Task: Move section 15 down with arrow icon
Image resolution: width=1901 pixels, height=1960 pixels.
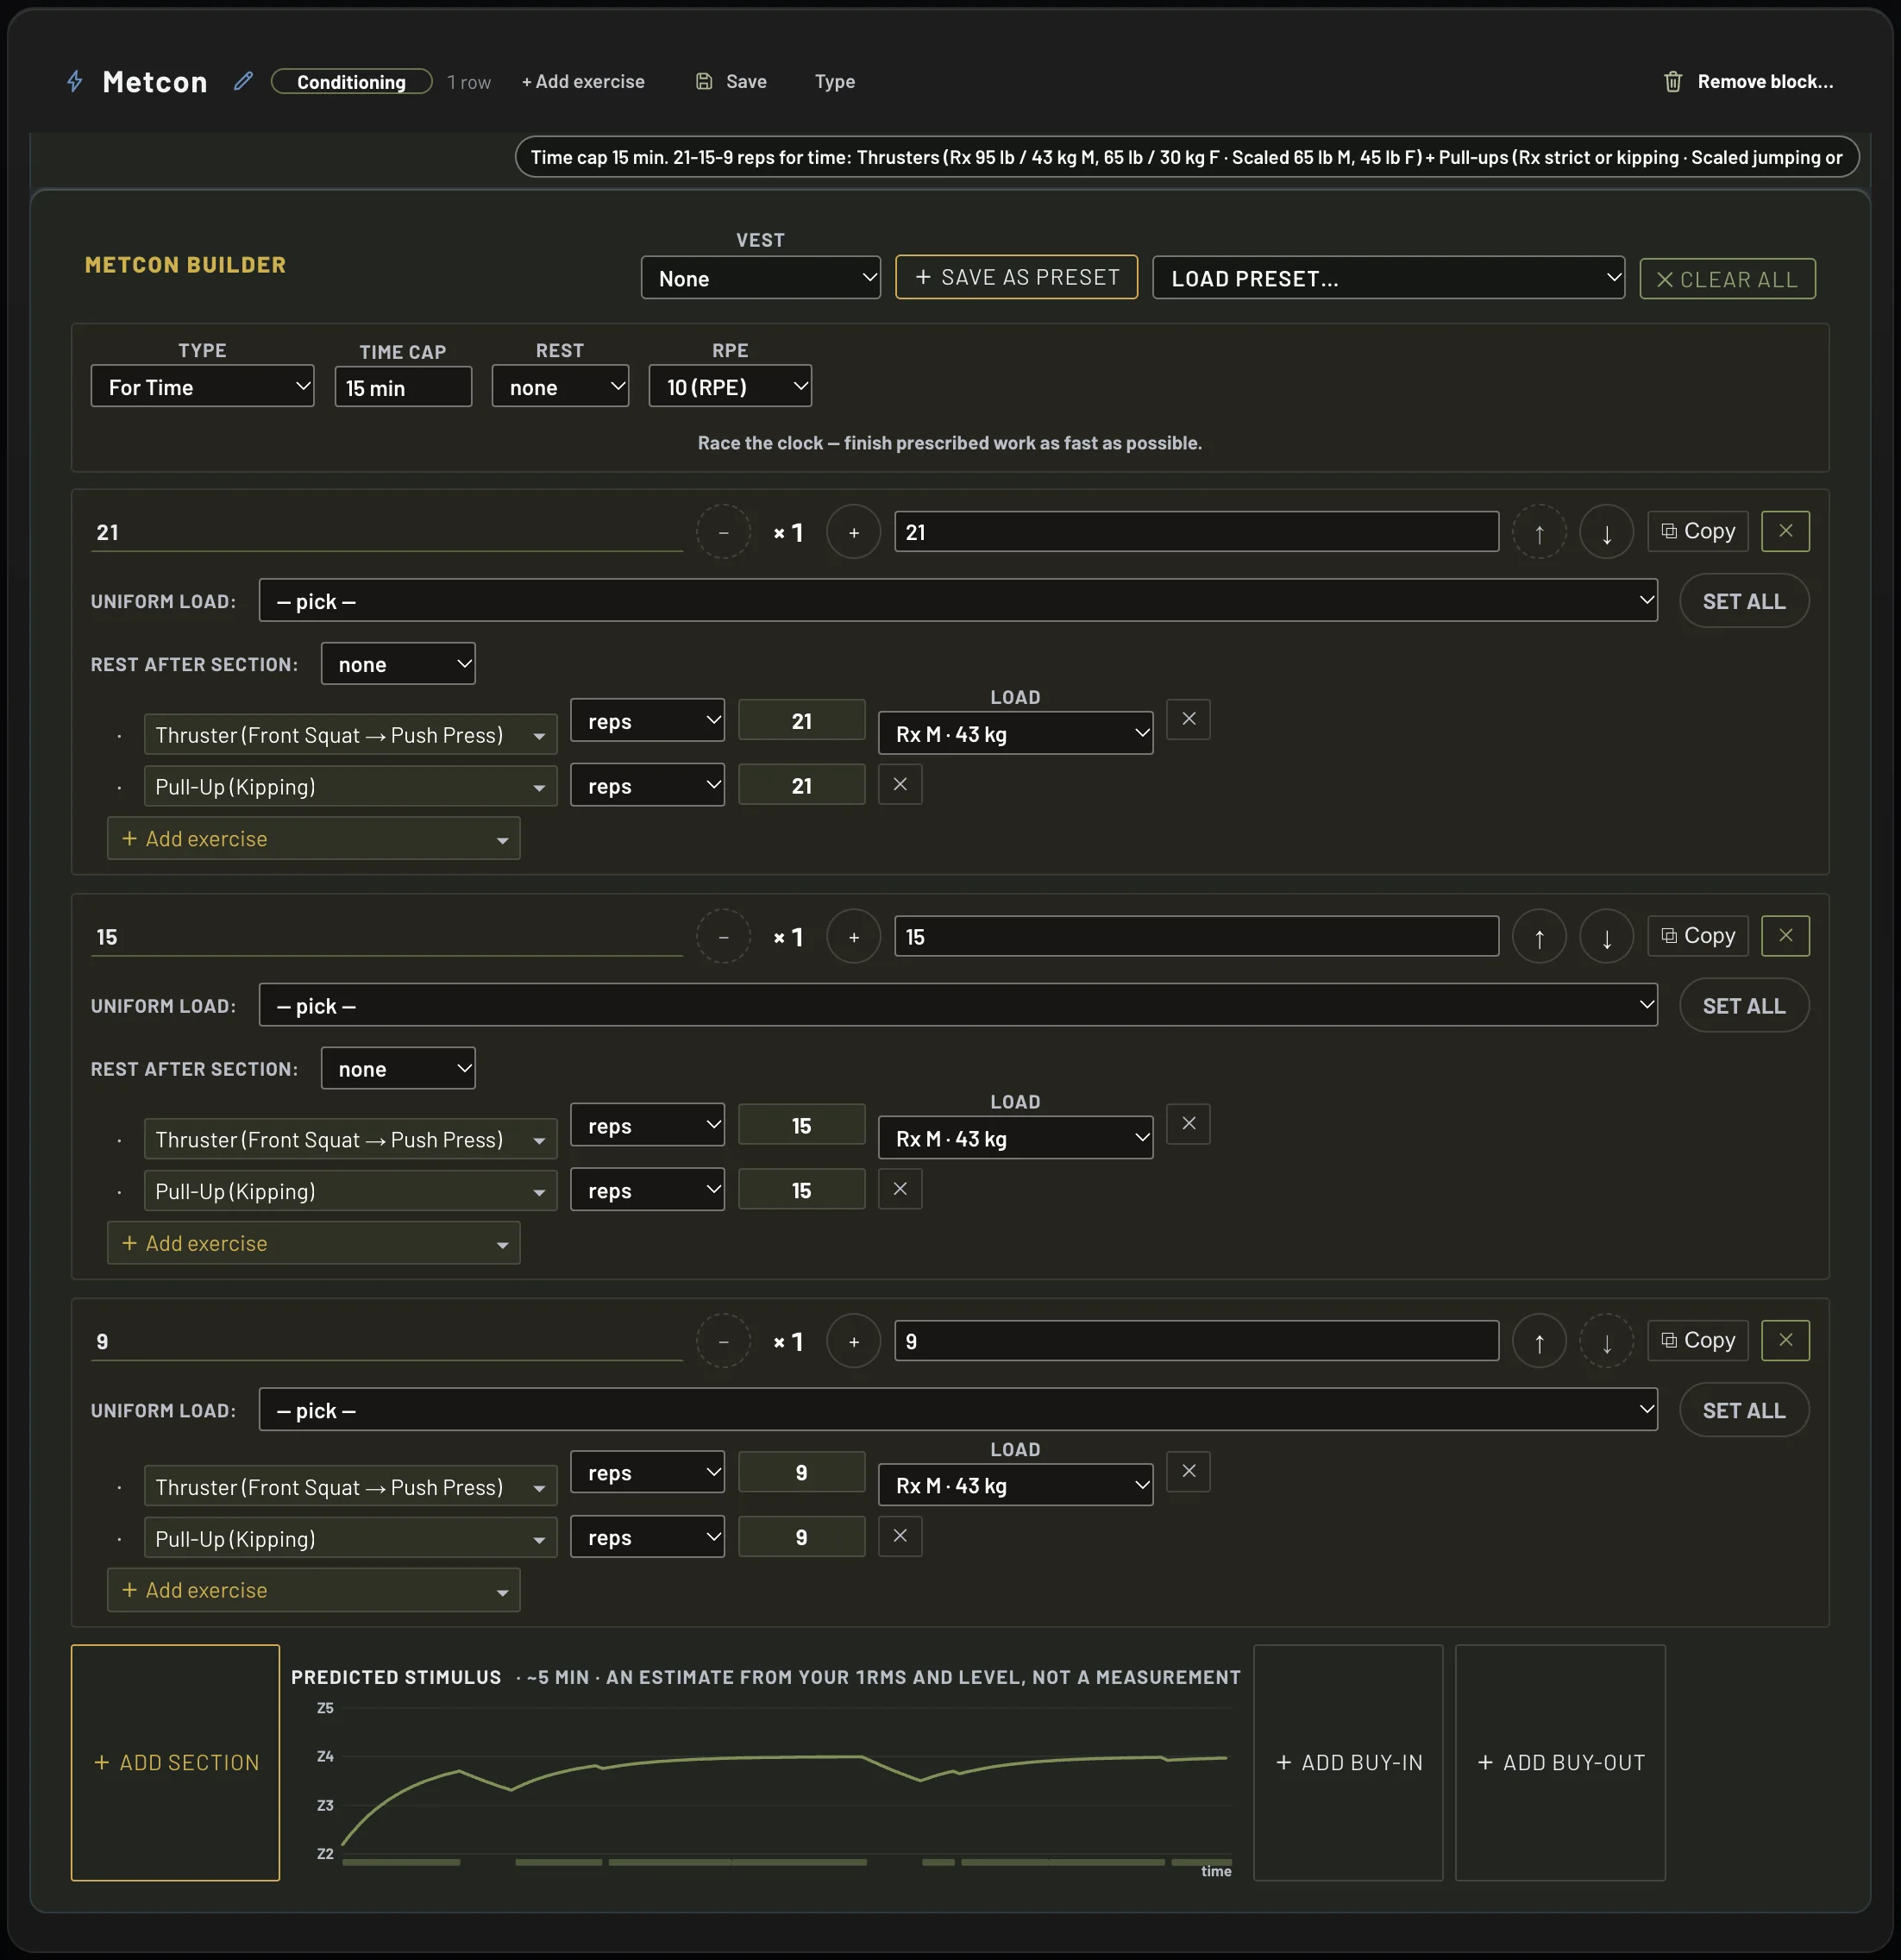Action: (x=1606, y=936)
